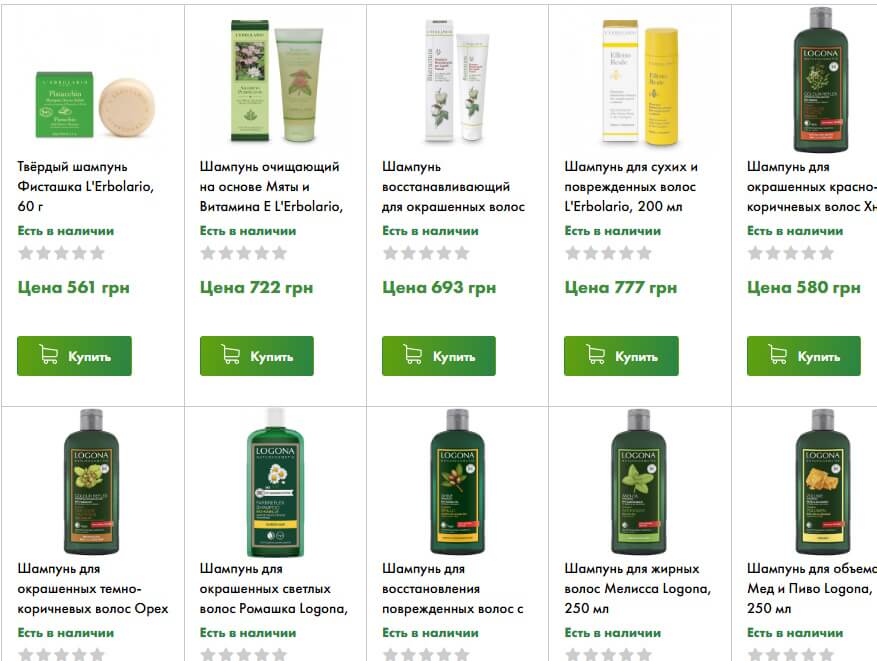The image size is (877, 661).
Task: Click Купить under the 722 грн mint shampoo
Action: click(257, 356)
